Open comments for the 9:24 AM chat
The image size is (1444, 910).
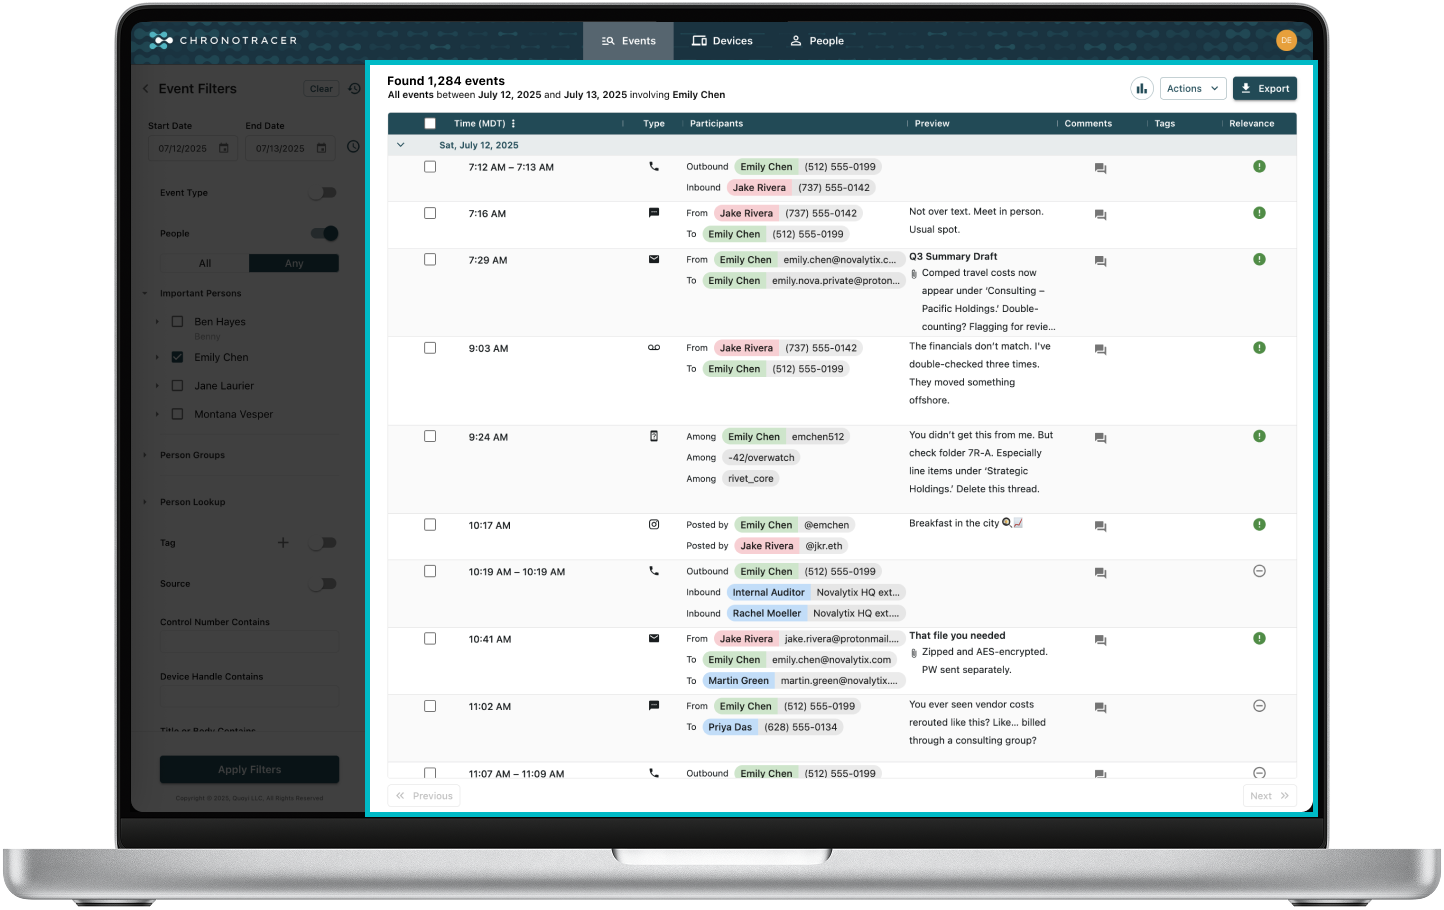pyautogui.click(x=1100, y=438)
